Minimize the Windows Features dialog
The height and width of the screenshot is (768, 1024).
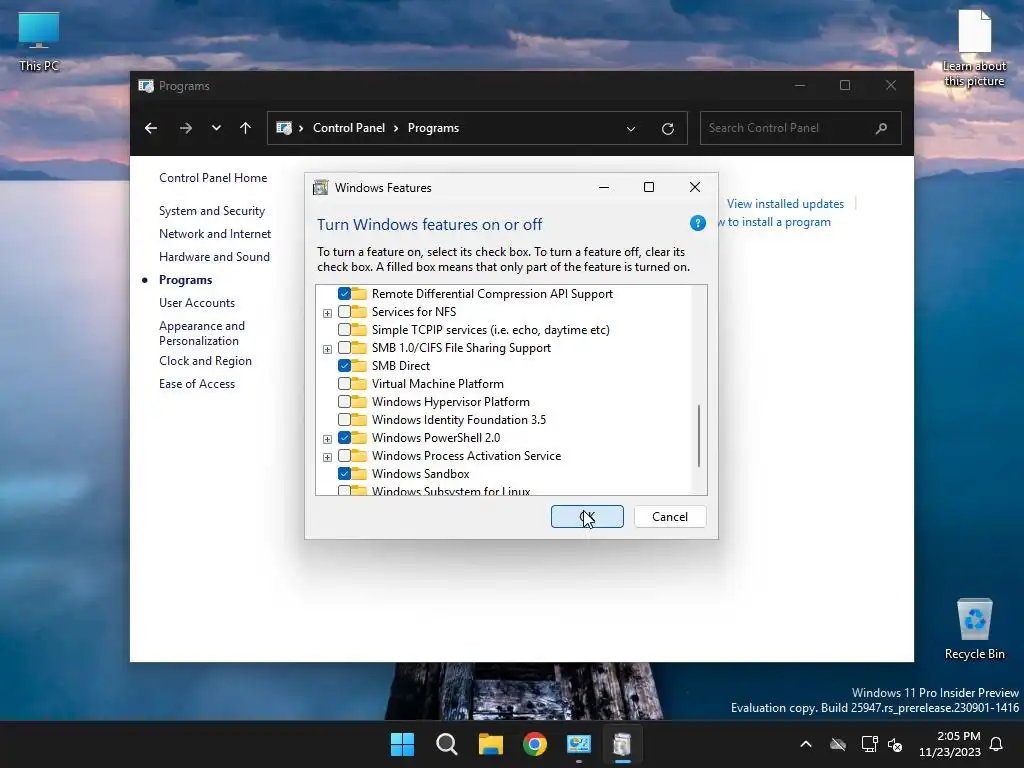point(604,187)
